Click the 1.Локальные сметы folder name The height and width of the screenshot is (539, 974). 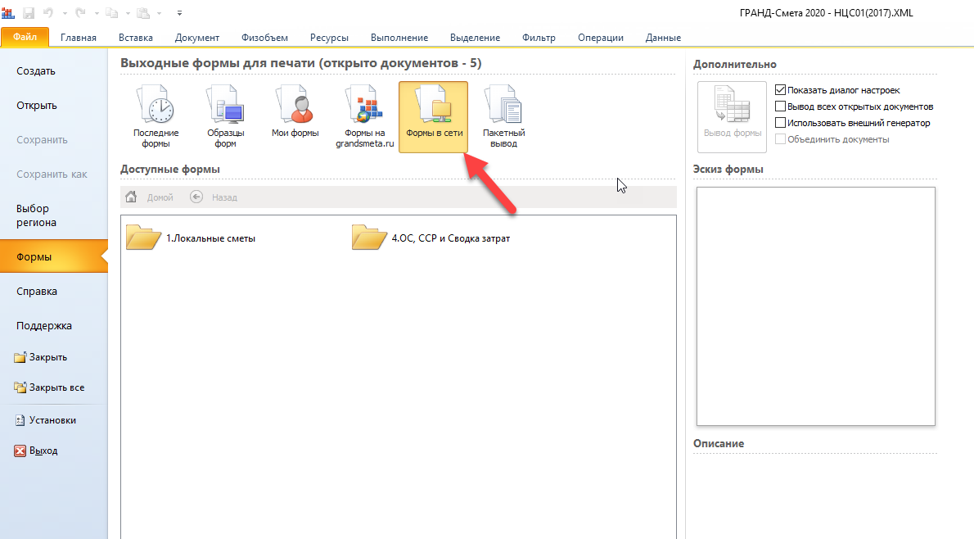(211, 238)
